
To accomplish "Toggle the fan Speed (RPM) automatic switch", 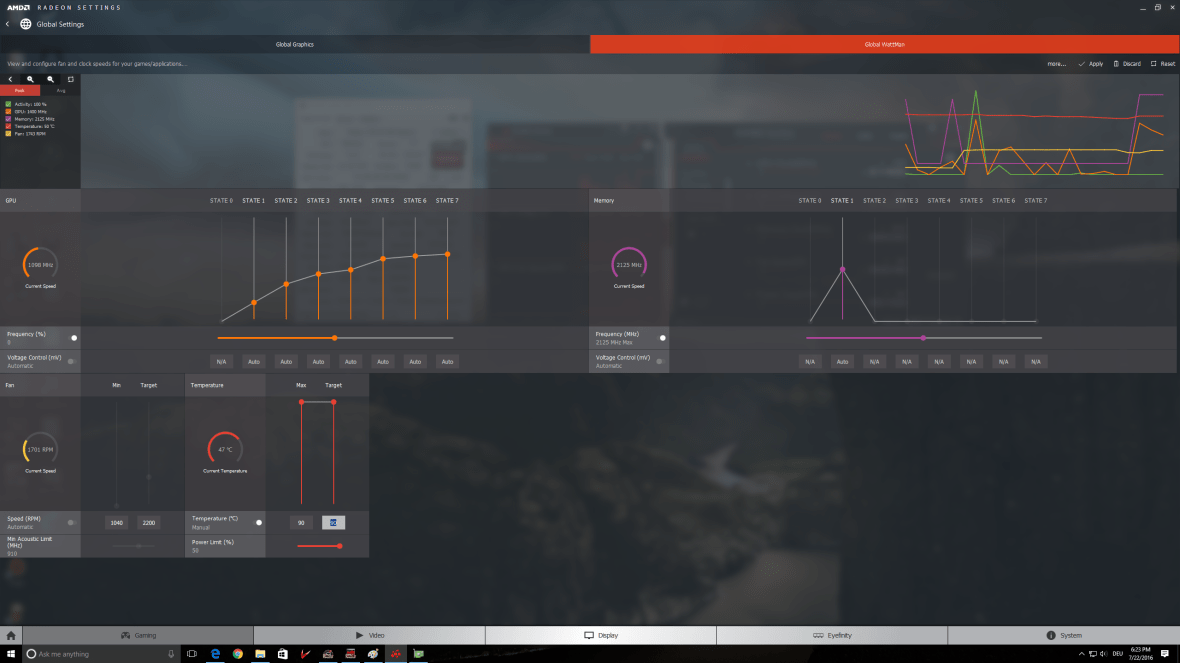I will tap(71, 522).
